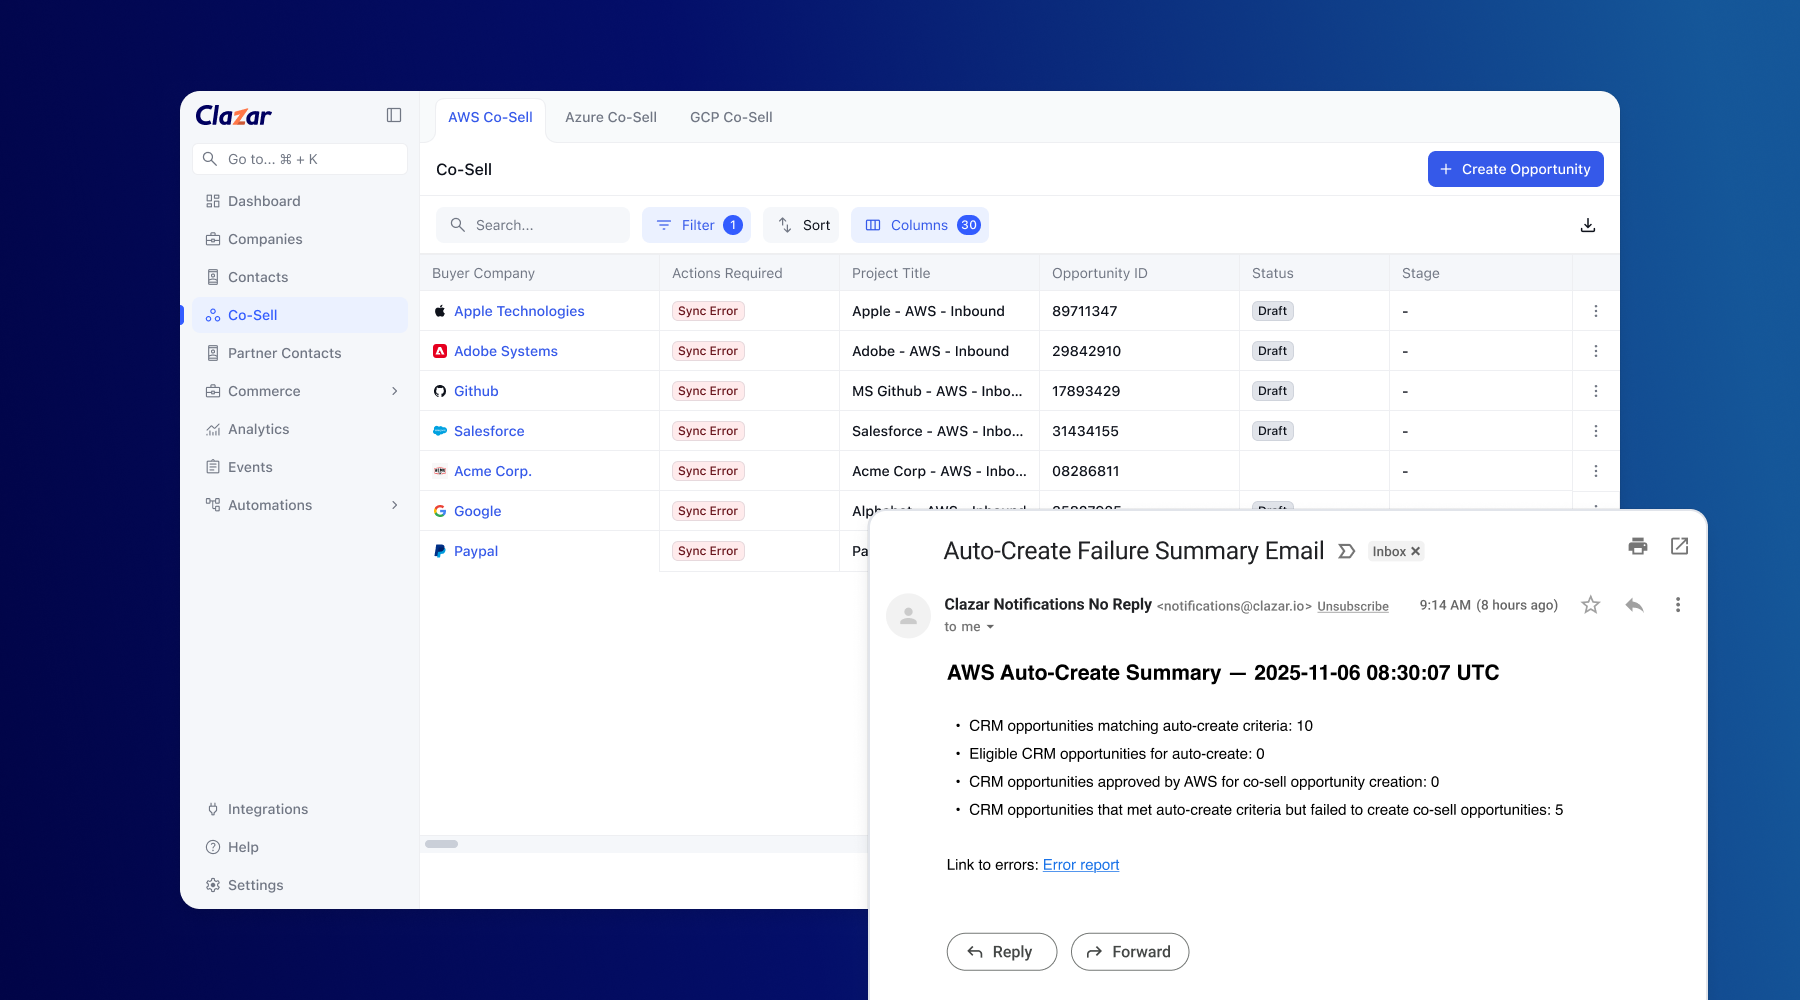Expand the Commerce submenu chevron
Screen dimensions: 1800x1000
(x=395, y=391)
